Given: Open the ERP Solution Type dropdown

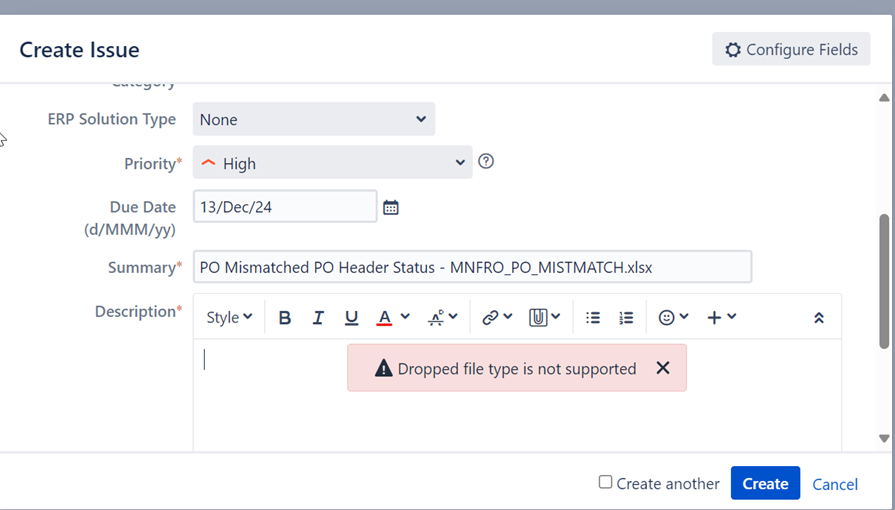Looking at the screenshot, I should [x=314, y=119].
